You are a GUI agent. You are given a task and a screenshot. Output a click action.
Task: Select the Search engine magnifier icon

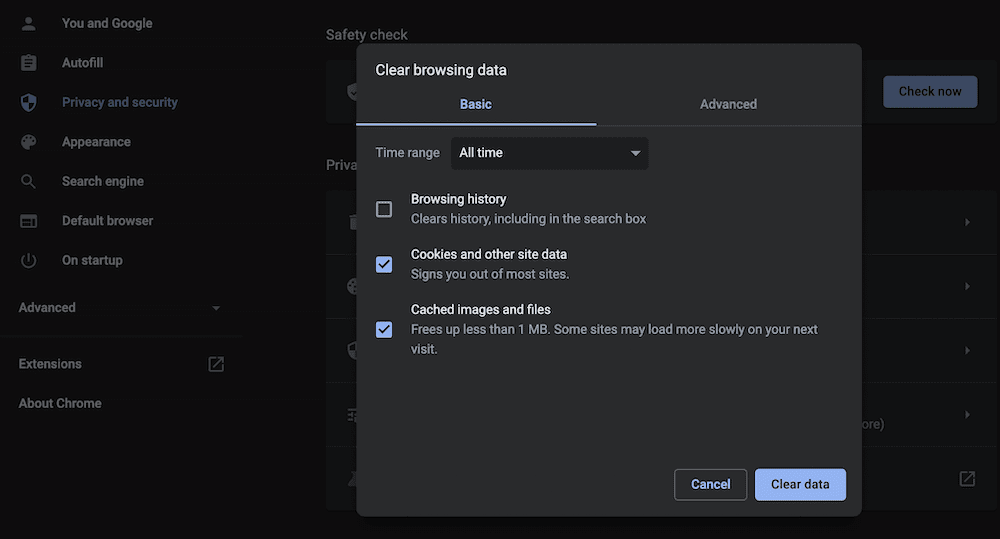(28, 182)
